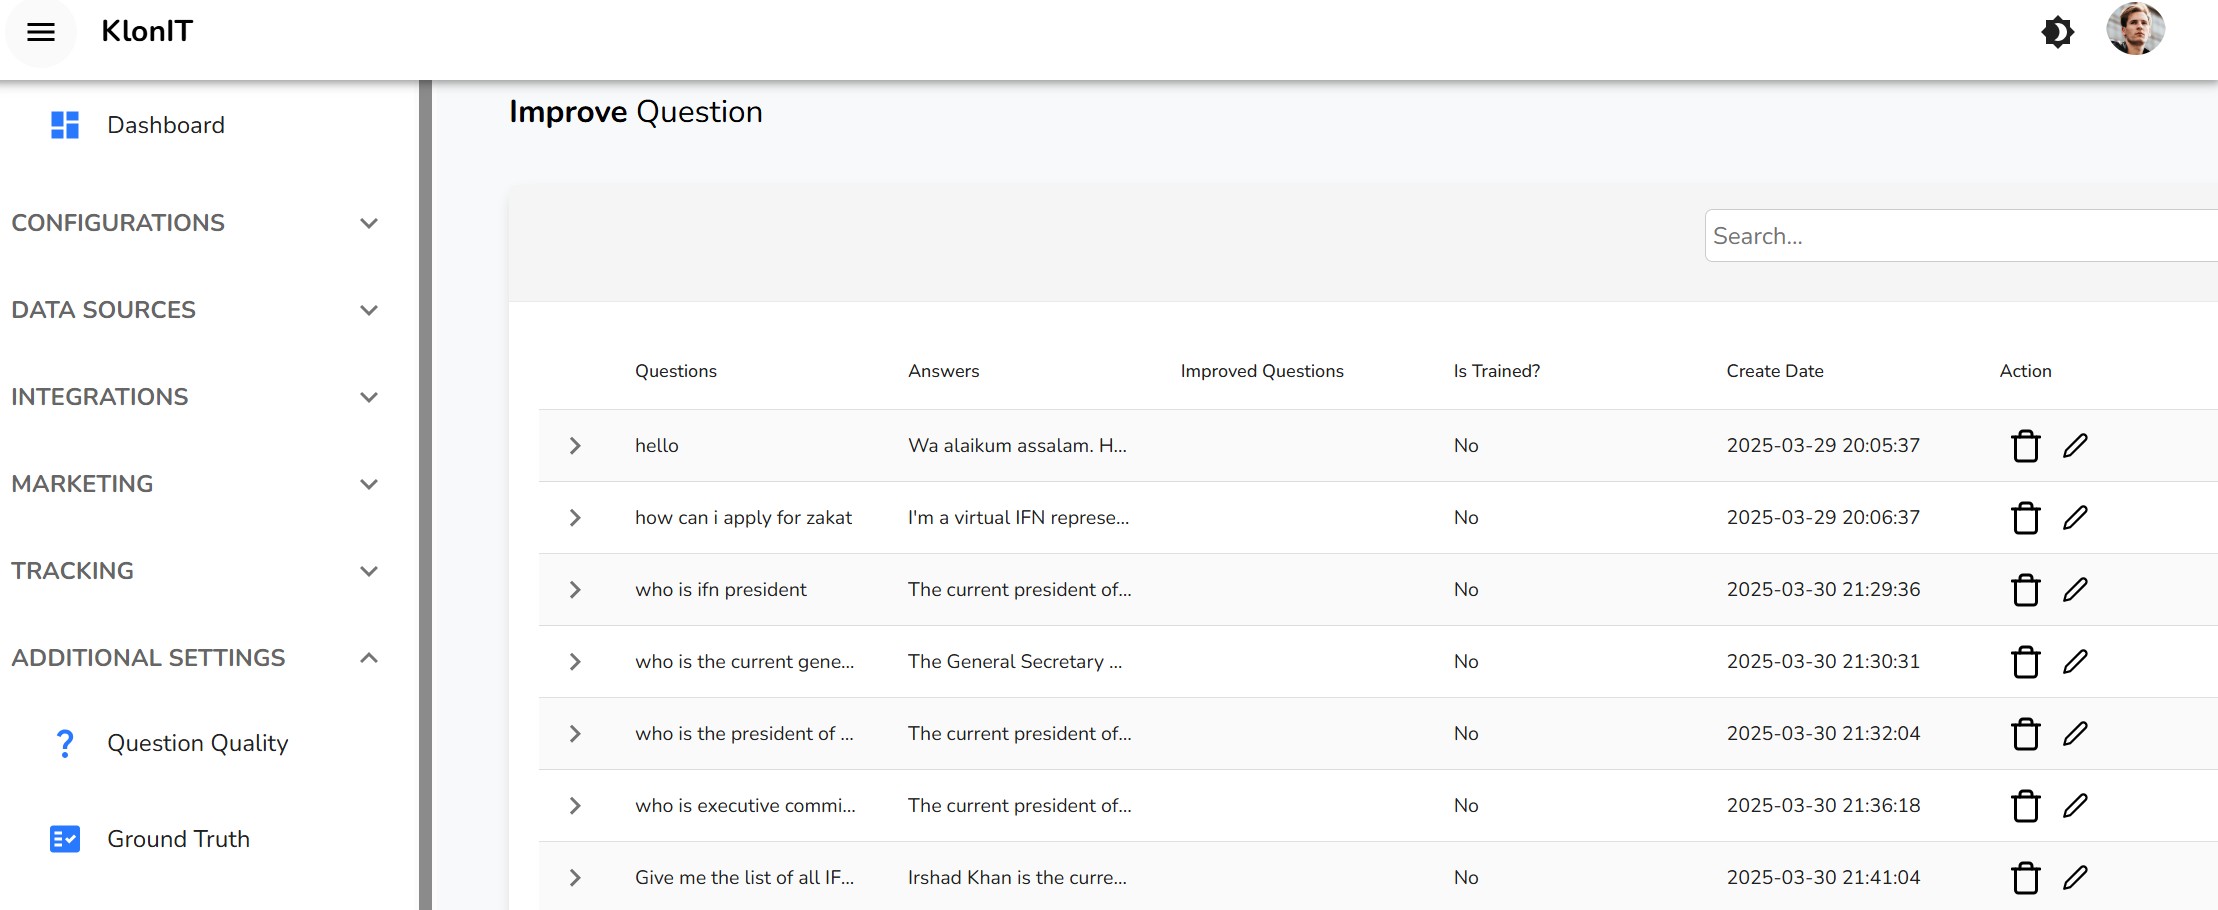Collapse the ADDITIONAL SETTINGS section
This screenshot has height=910, width=2218.
(368, 658)
